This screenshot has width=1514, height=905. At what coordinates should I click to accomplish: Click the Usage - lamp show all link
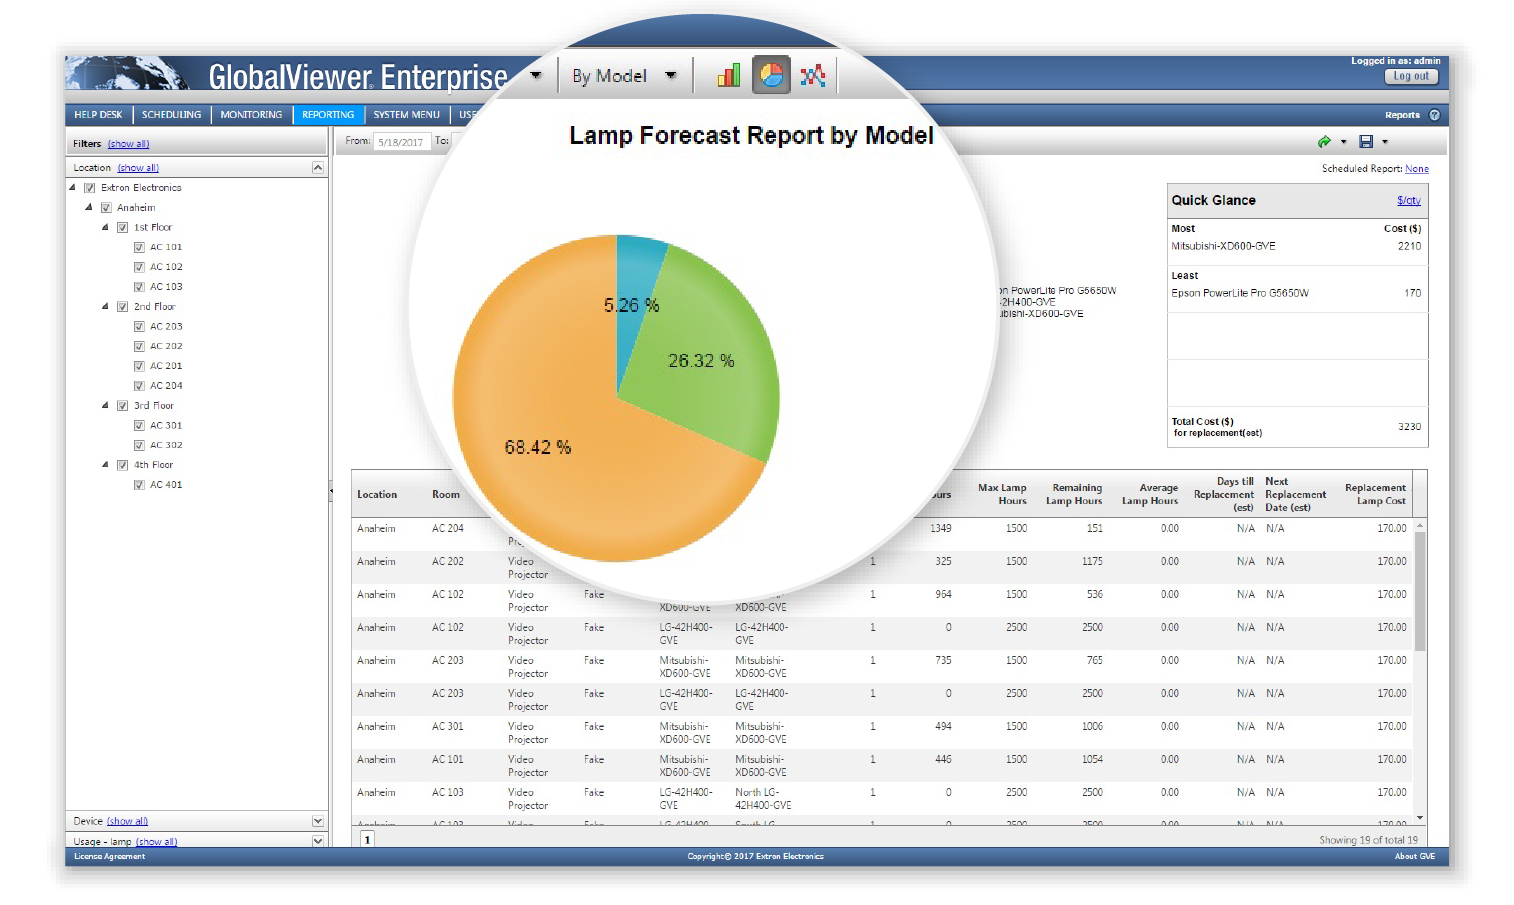pyautogui.click(x=156, y=842)
